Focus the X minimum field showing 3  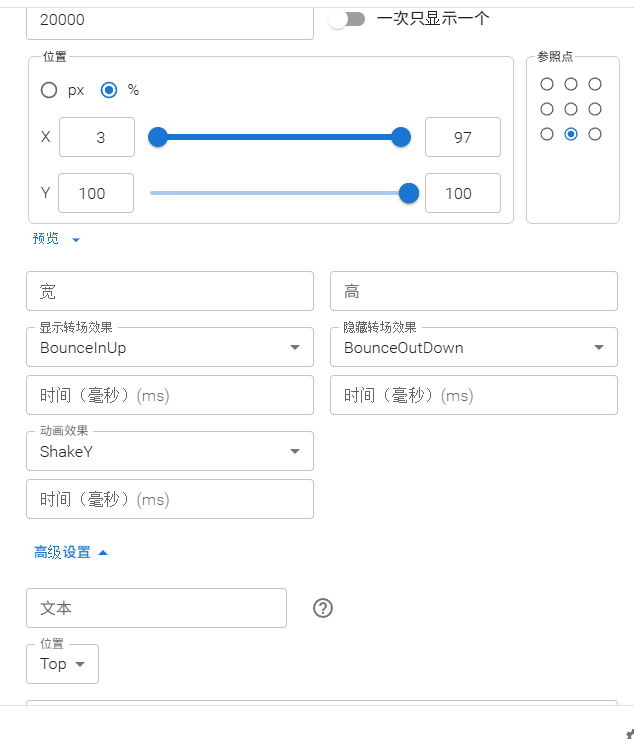(x=97, y=137)
